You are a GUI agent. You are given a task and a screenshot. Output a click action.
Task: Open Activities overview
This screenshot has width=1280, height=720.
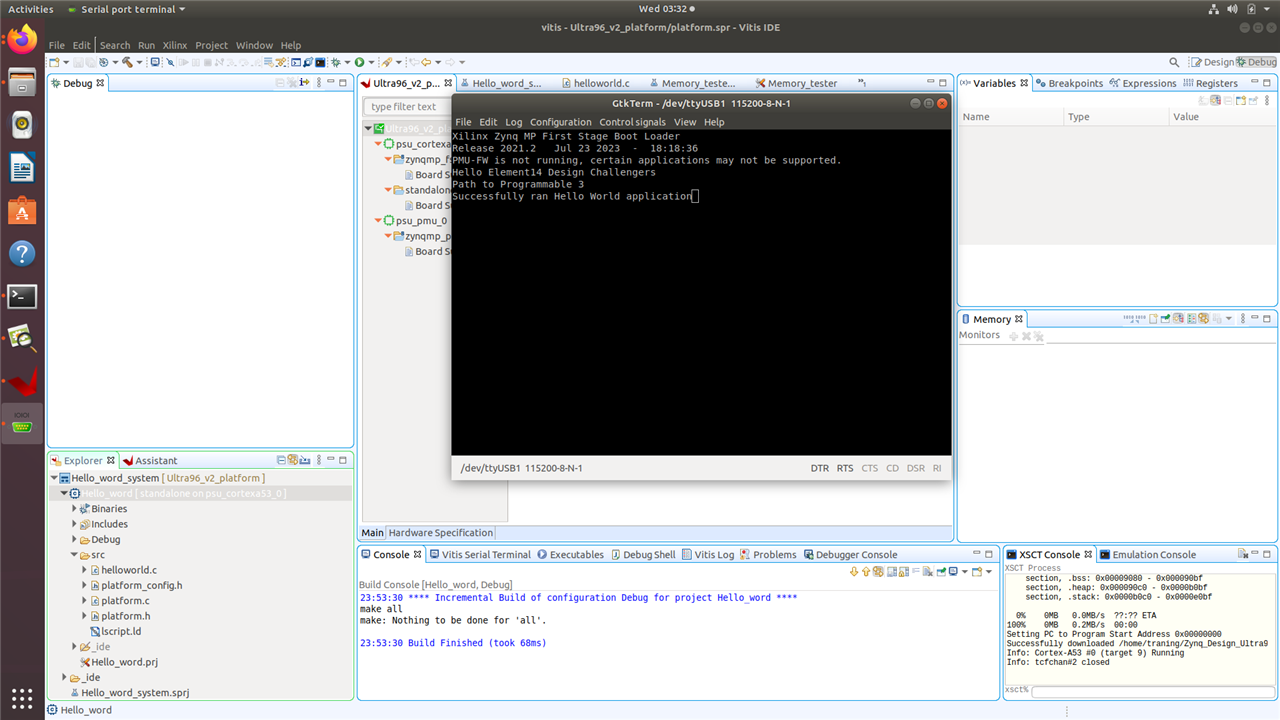31,9
